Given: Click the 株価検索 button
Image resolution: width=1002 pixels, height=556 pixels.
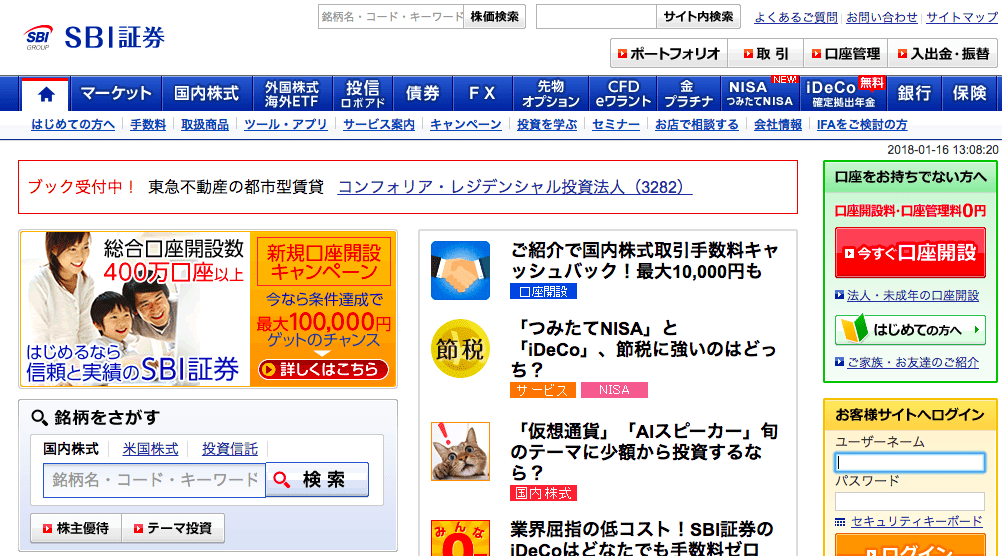Looking at the screenshot, I should click(495, 17).
